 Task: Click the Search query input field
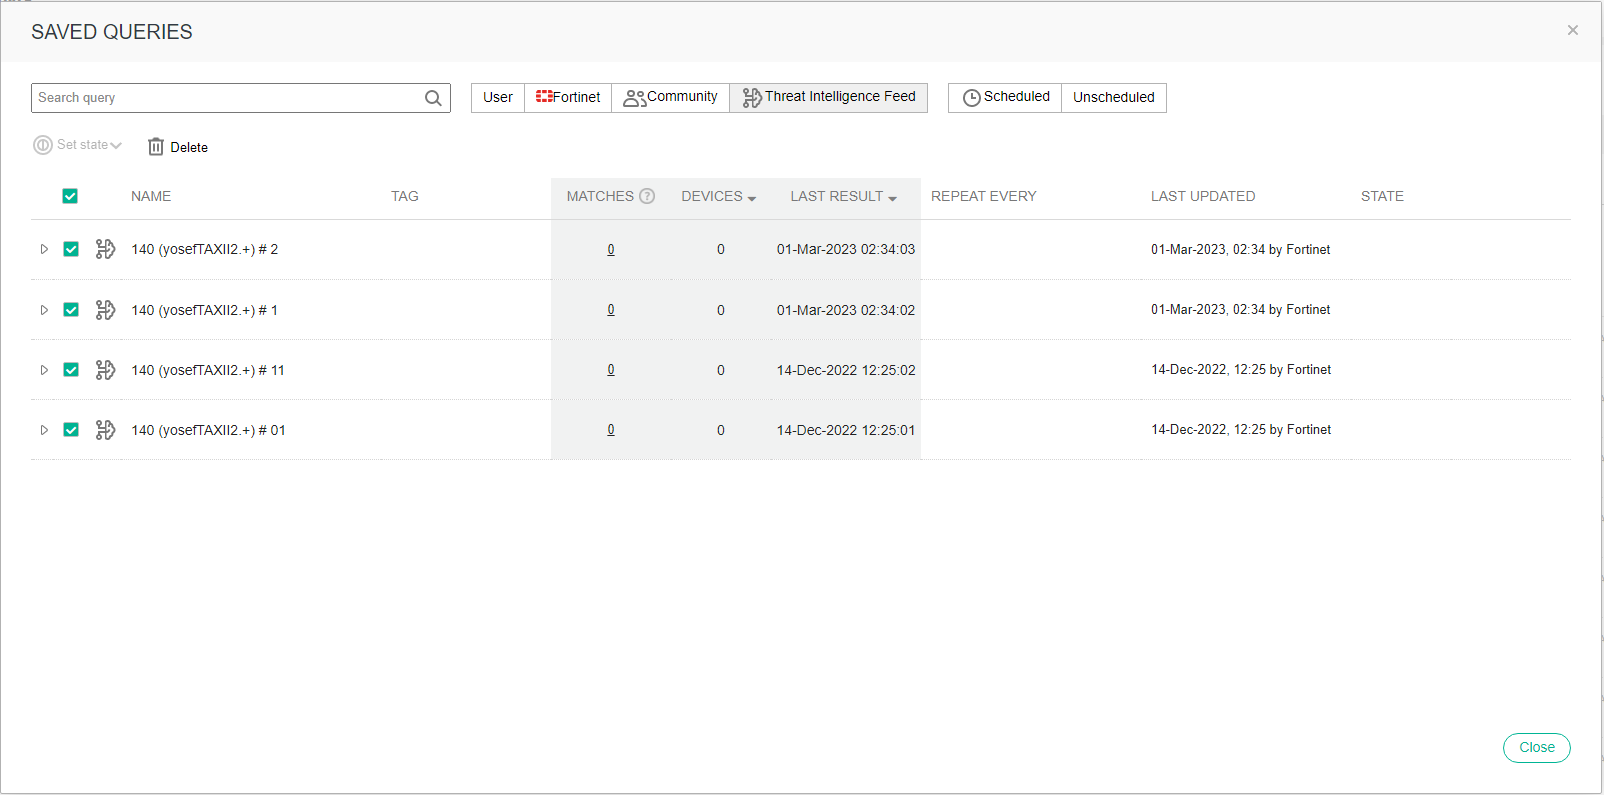(x=228, y=98)
